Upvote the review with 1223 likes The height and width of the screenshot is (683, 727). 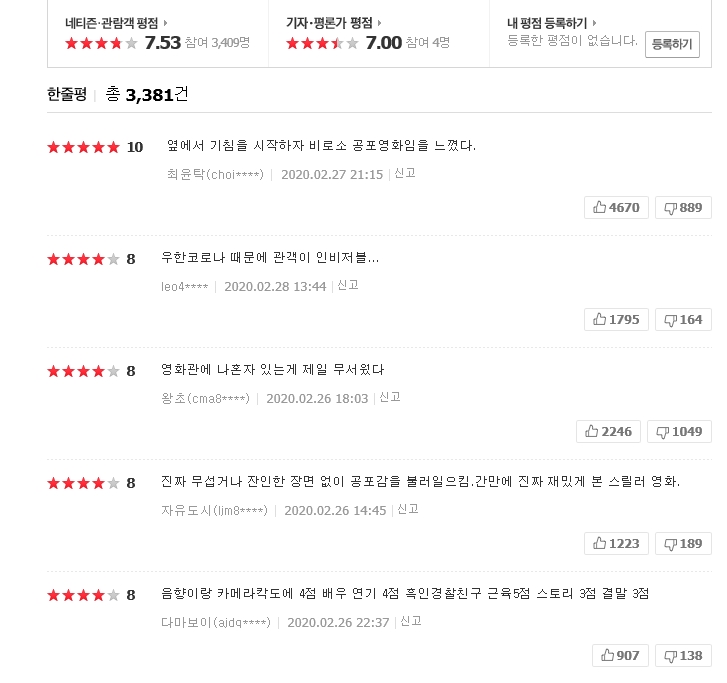pos(617,544)
